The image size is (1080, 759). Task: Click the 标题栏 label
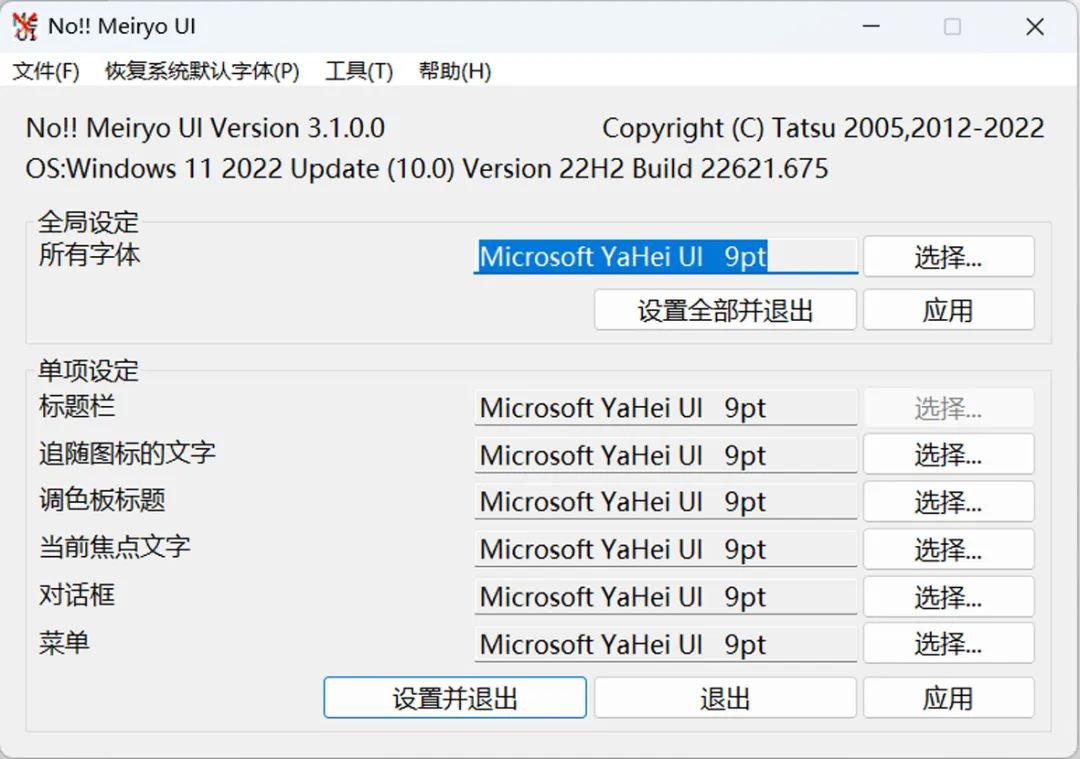[x=77, y=406]
